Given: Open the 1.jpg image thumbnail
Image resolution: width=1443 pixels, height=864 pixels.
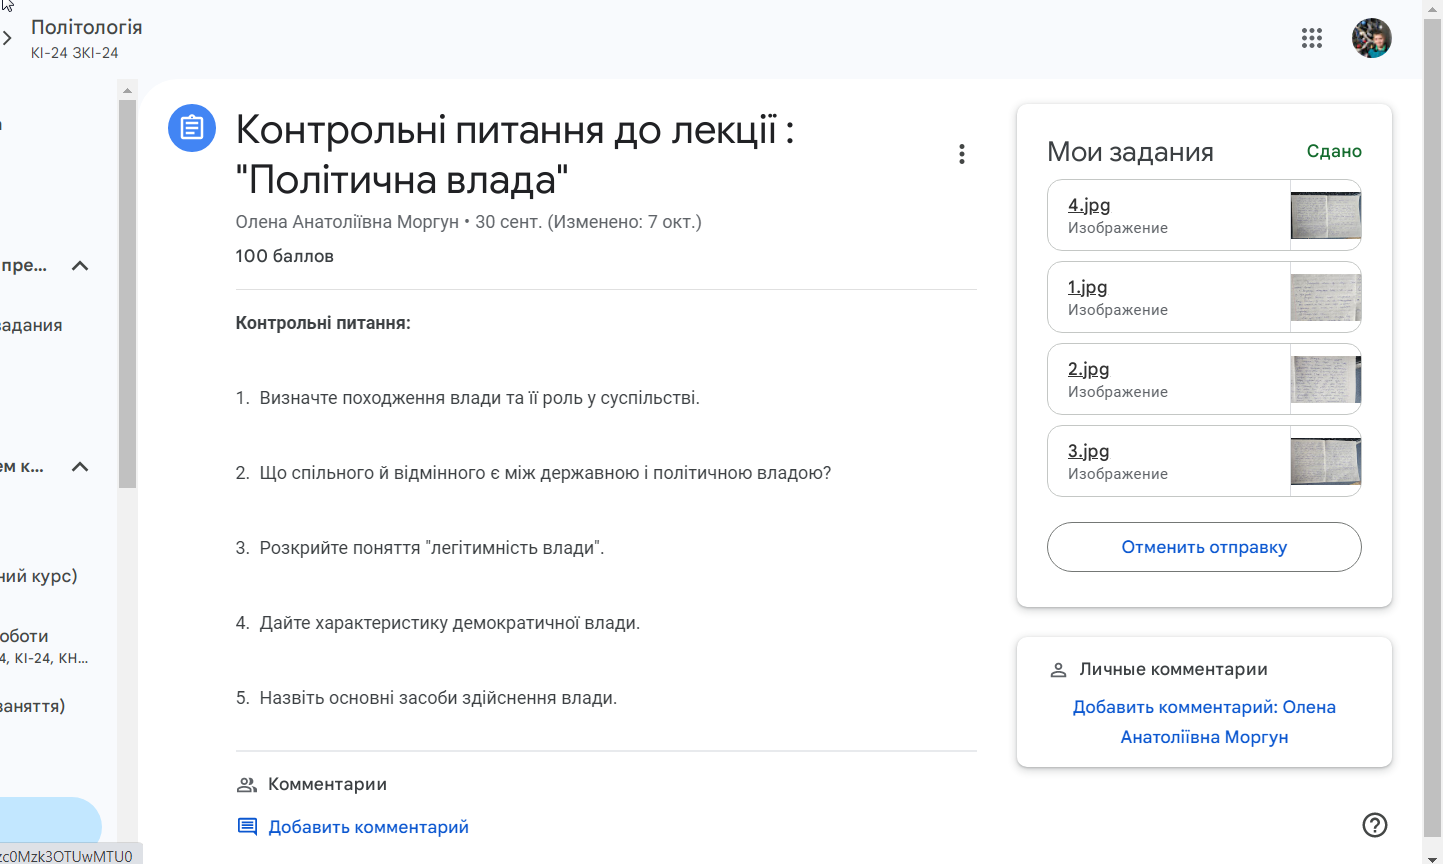Looking at the screenshot, I should pyautogui.click(x=1325, y=297).
